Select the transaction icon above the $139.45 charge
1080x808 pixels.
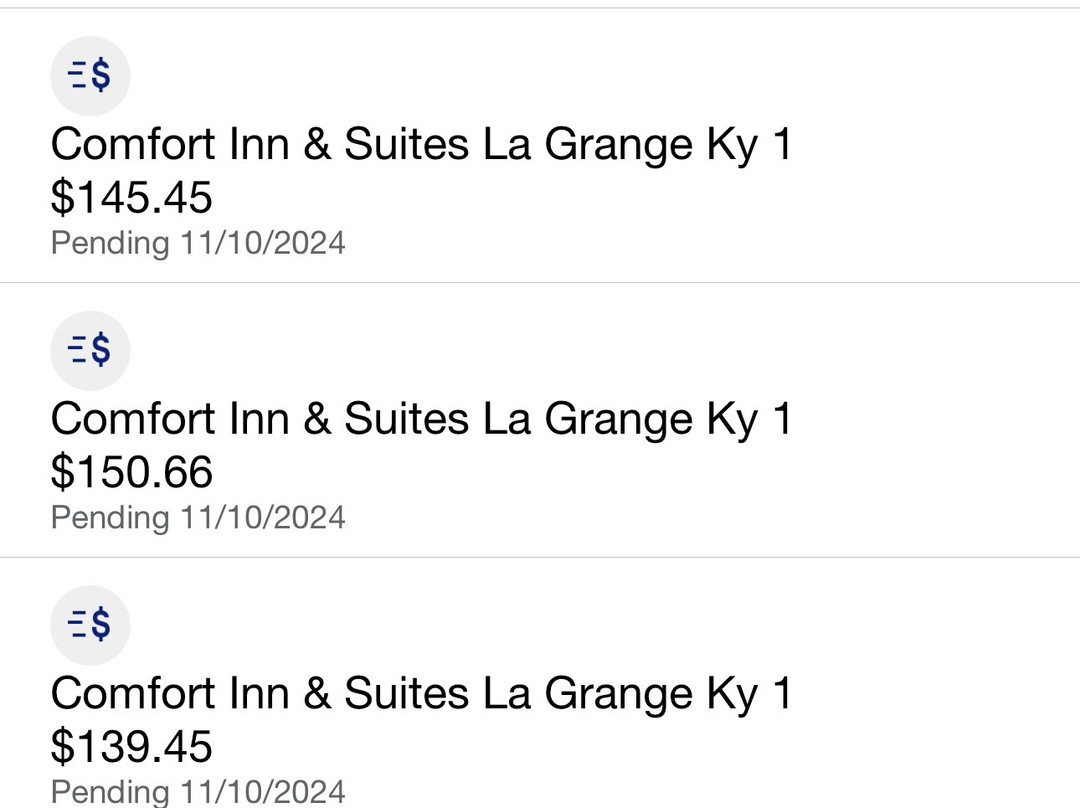90,625
